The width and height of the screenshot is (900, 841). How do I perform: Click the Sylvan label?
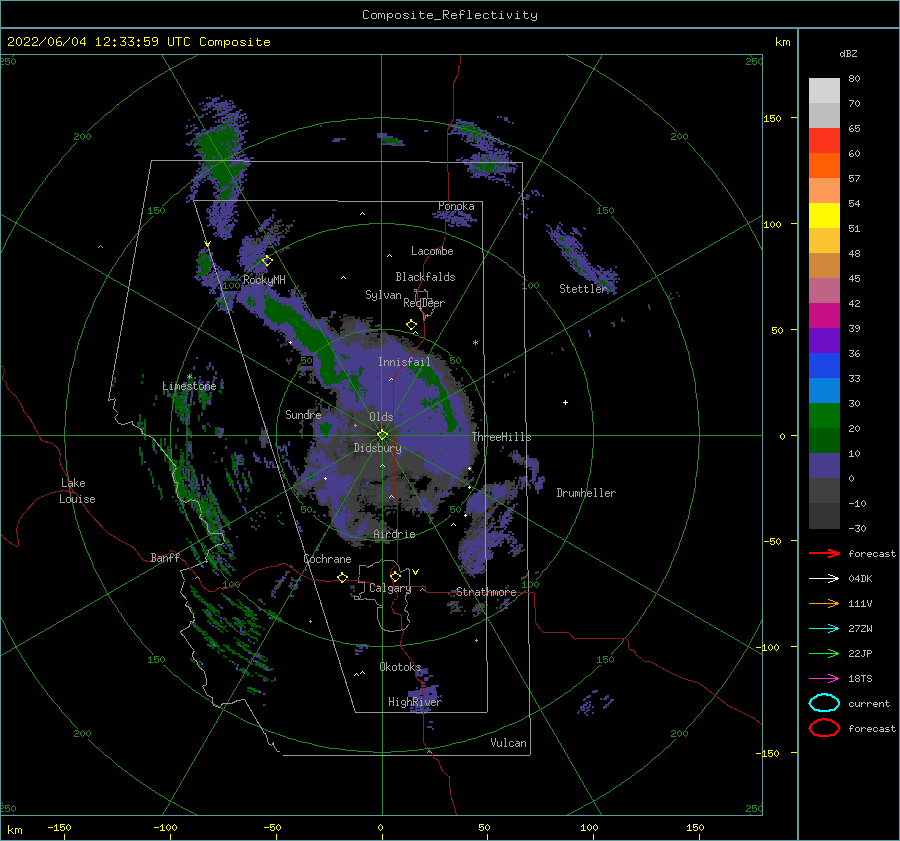383,295
